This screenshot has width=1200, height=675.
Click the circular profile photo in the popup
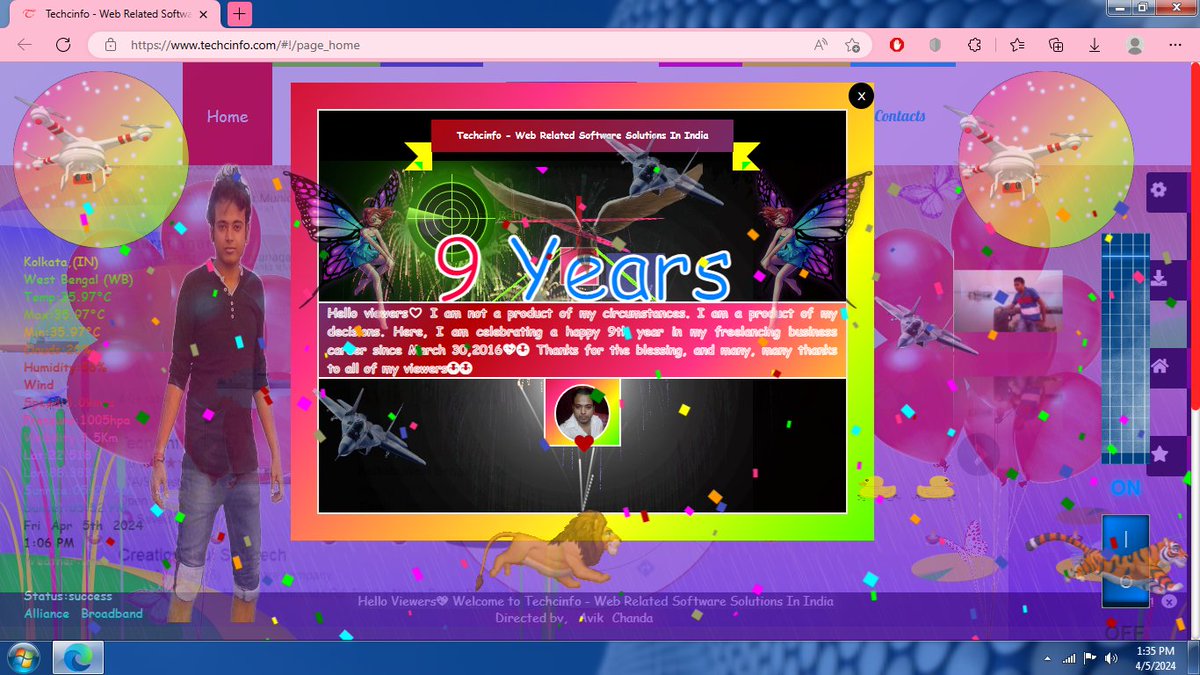click(582, 410)
